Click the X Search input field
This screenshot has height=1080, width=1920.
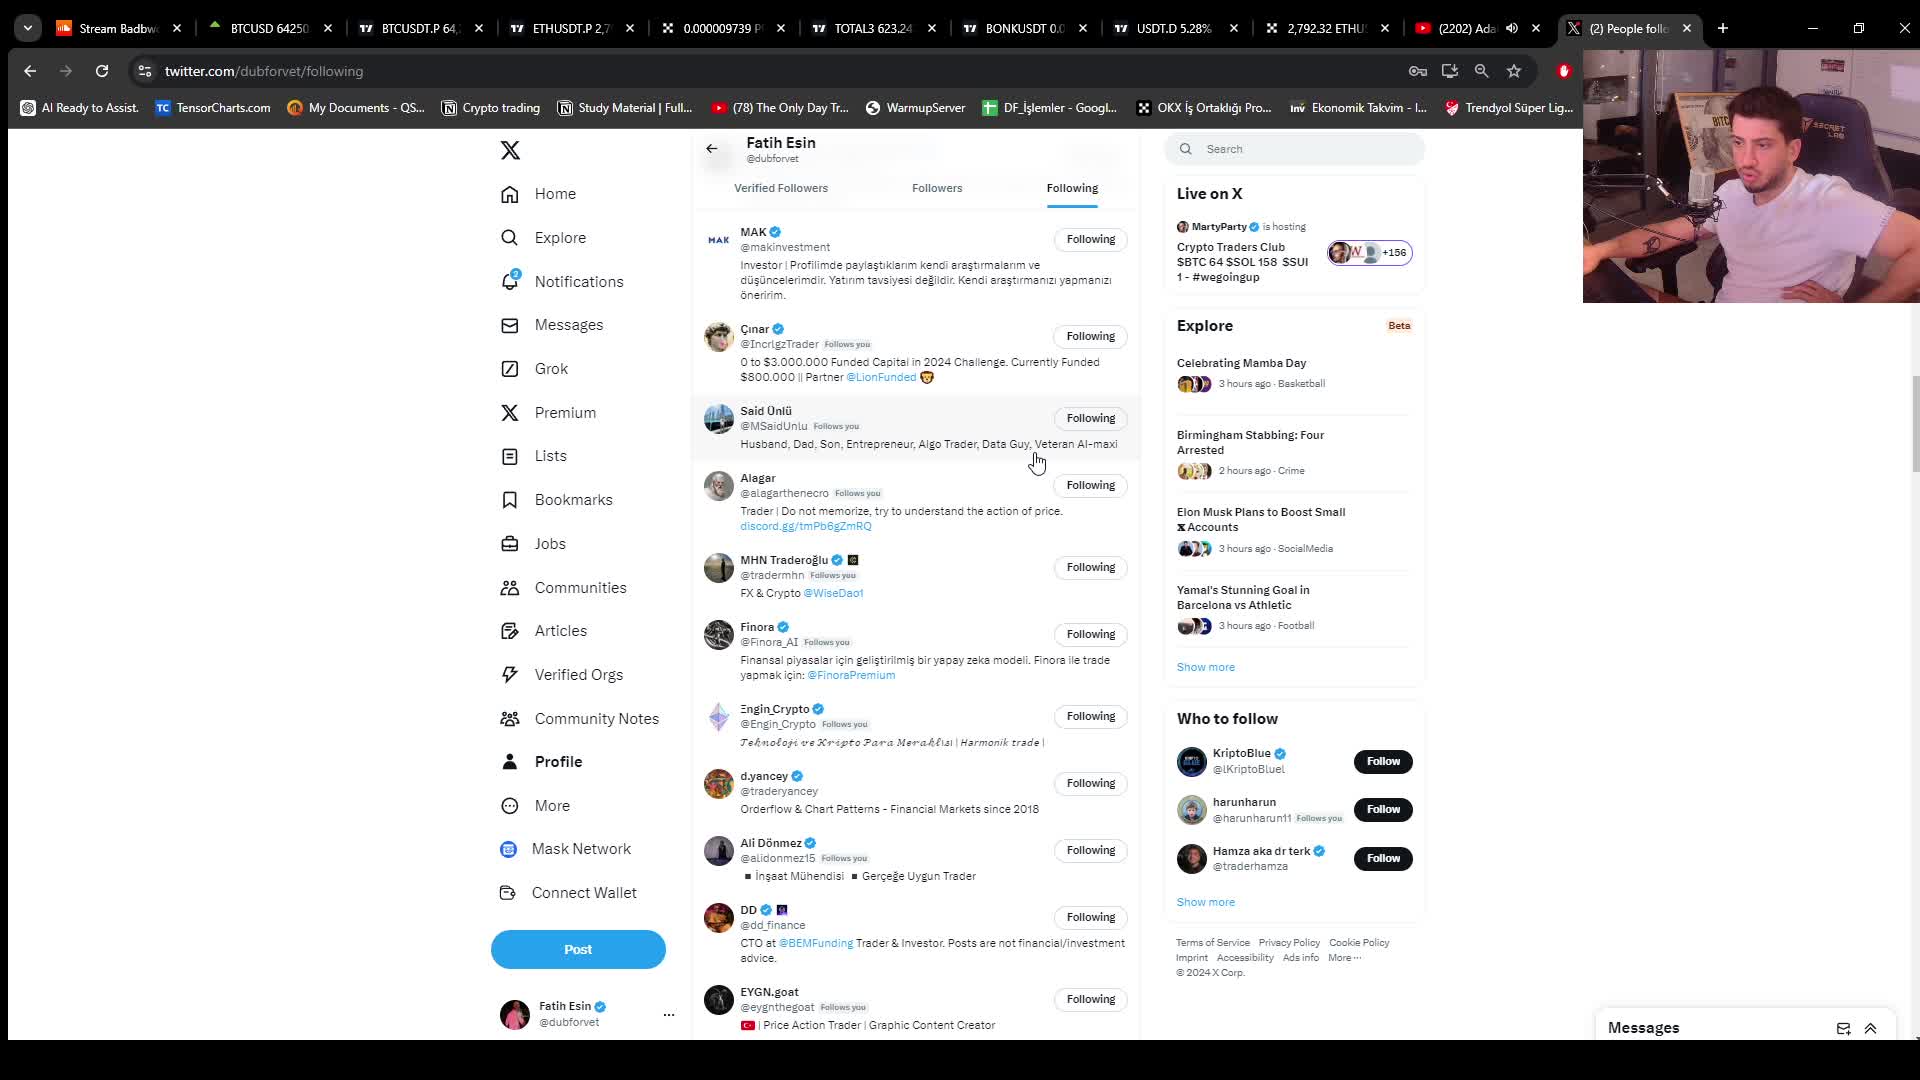click(1295, 149)
